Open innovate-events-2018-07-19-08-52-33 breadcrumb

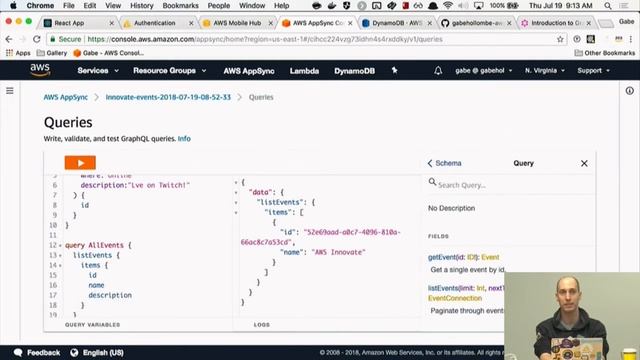(x=168, y=97)
